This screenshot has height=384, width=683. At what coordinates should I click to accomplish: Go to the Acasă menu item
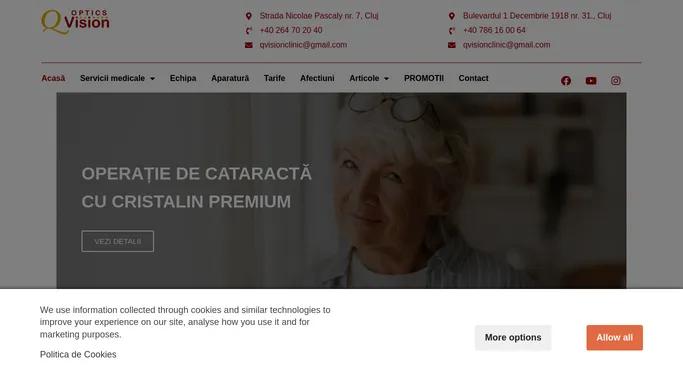point(53,78)
